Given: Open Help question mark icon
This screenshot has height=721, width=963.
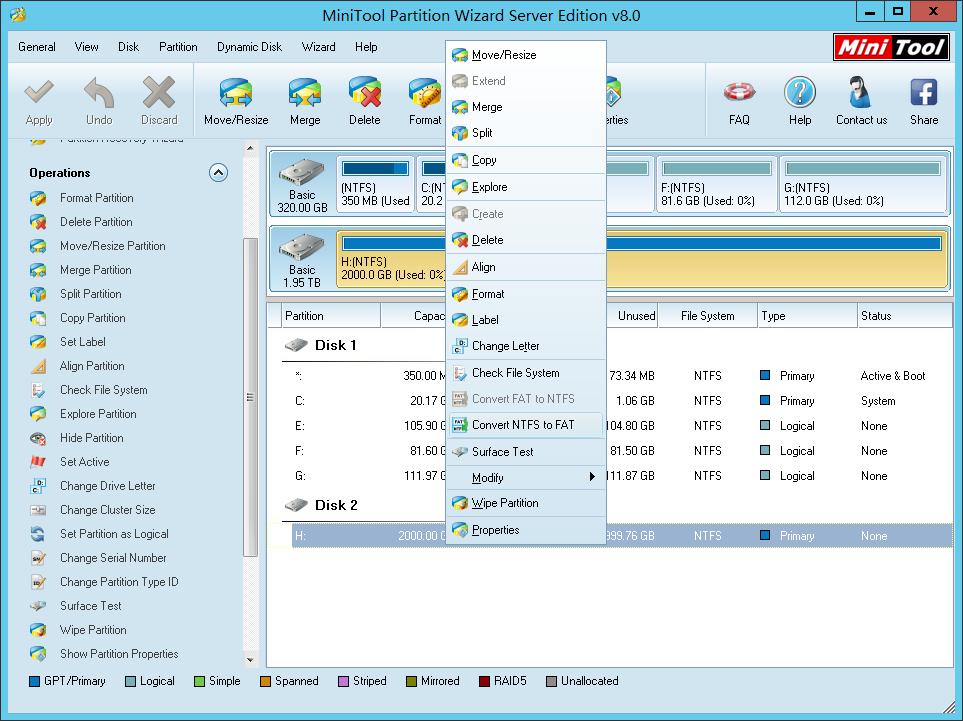Looking at the screenshot, I should 800,93.
